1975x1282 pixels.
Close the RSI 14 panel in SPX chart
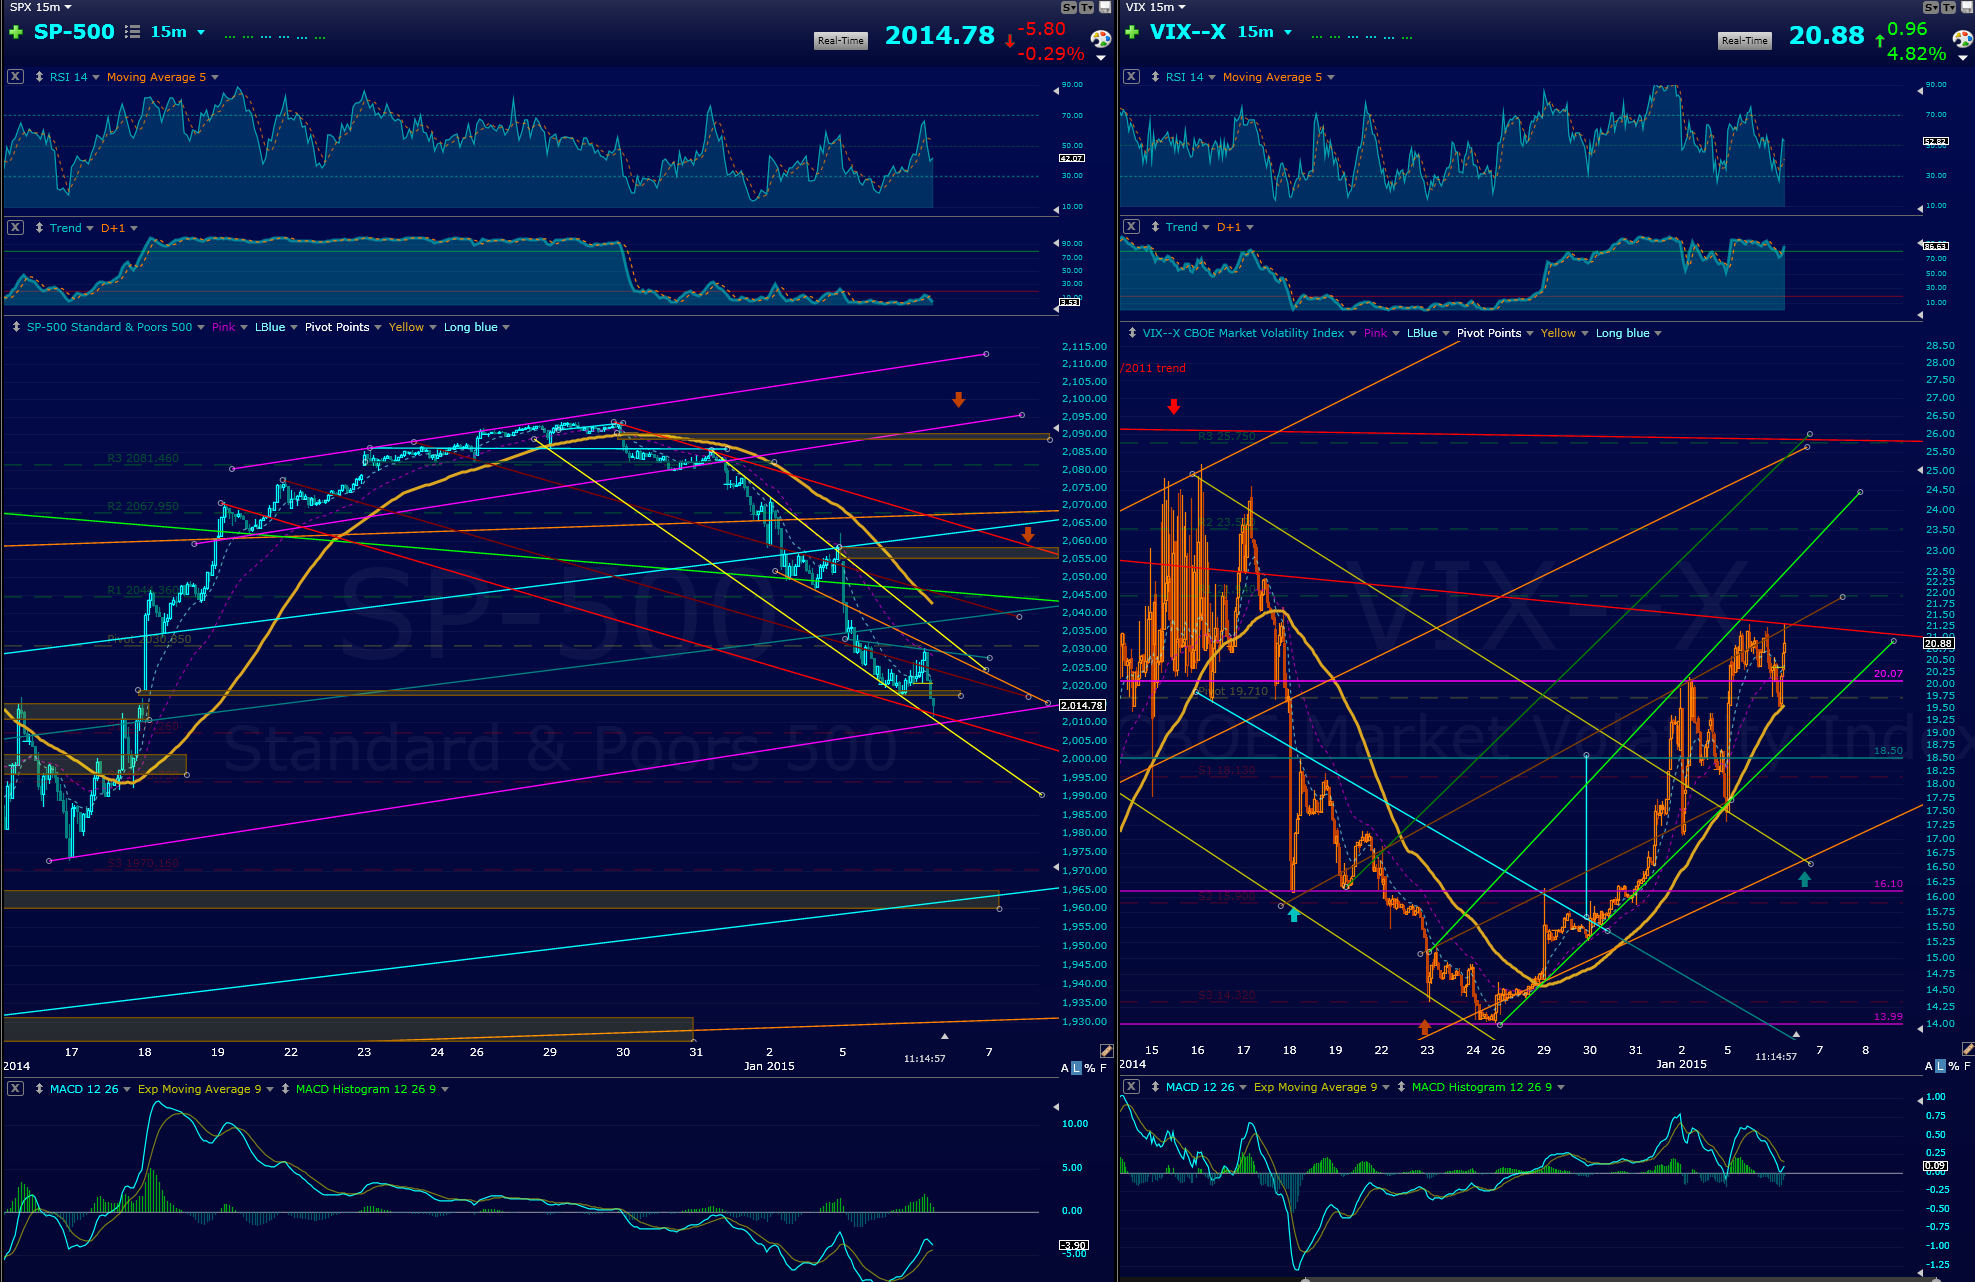(x=15, y=76)
